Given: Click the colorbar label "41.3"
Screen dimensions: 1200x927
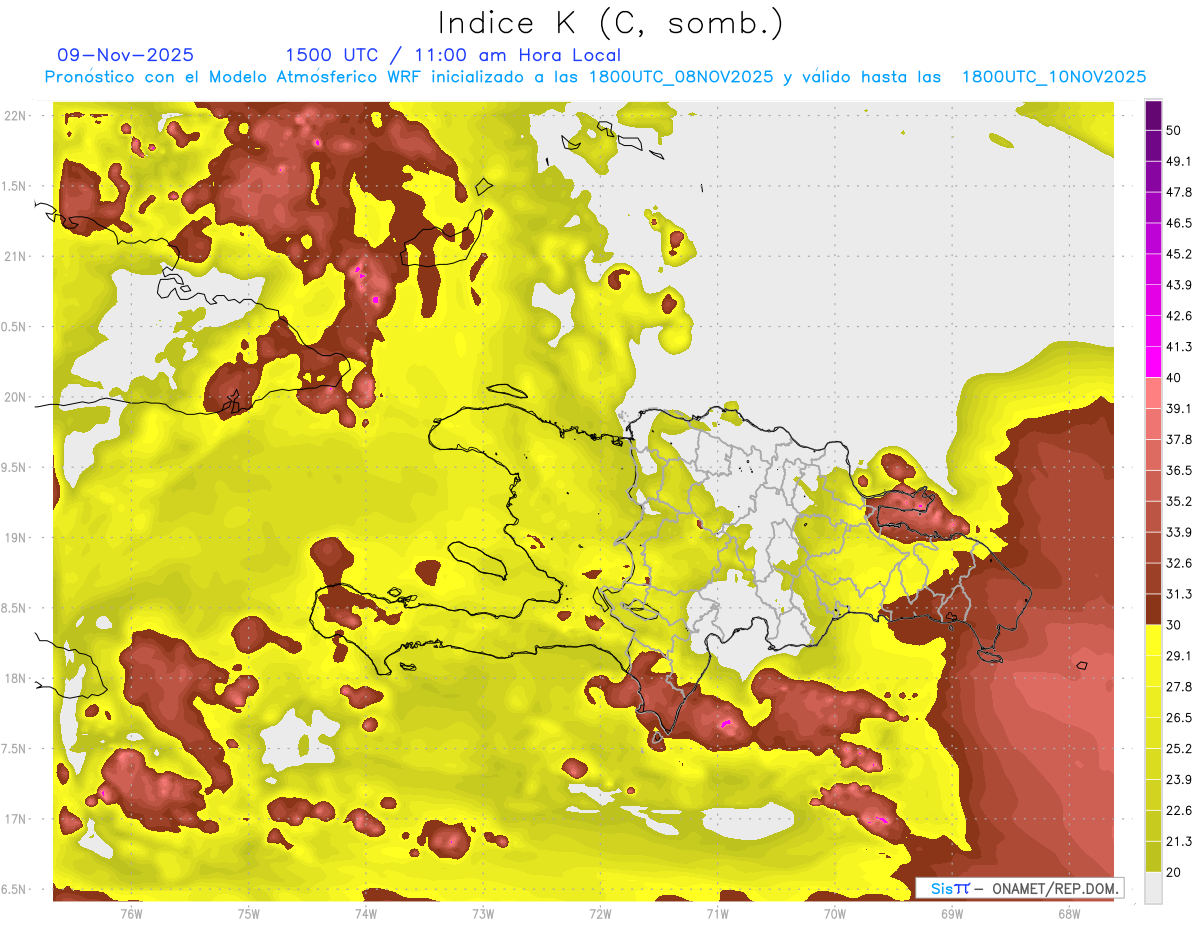Looking at the screenshot, I should pyautogui.click(x=1179, y=347).
